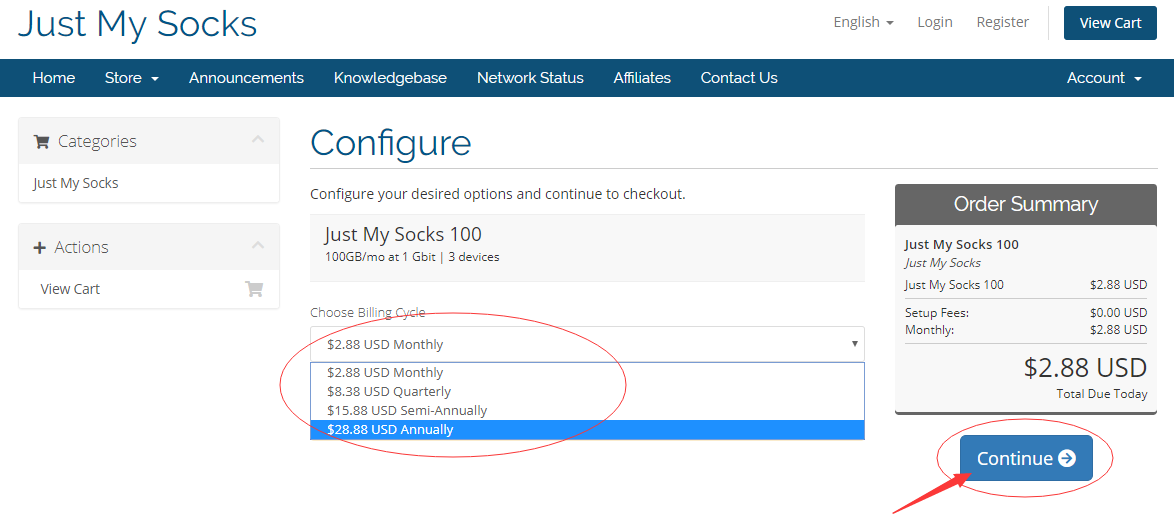Pick the $15.88 USD Semi-Annually option
The width and height of the screenshot is (1174, 524).
(407, 411)
